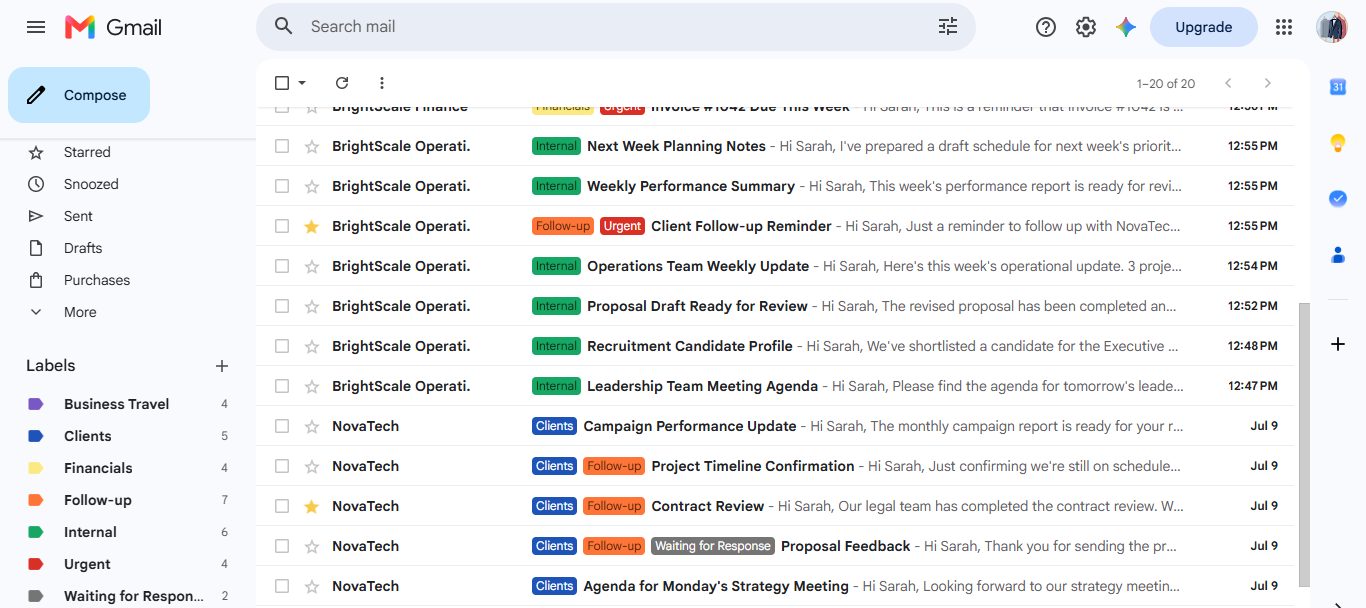
Task: Tick checkbox for Operations Team Weekly Update
Action: point(282,266)
